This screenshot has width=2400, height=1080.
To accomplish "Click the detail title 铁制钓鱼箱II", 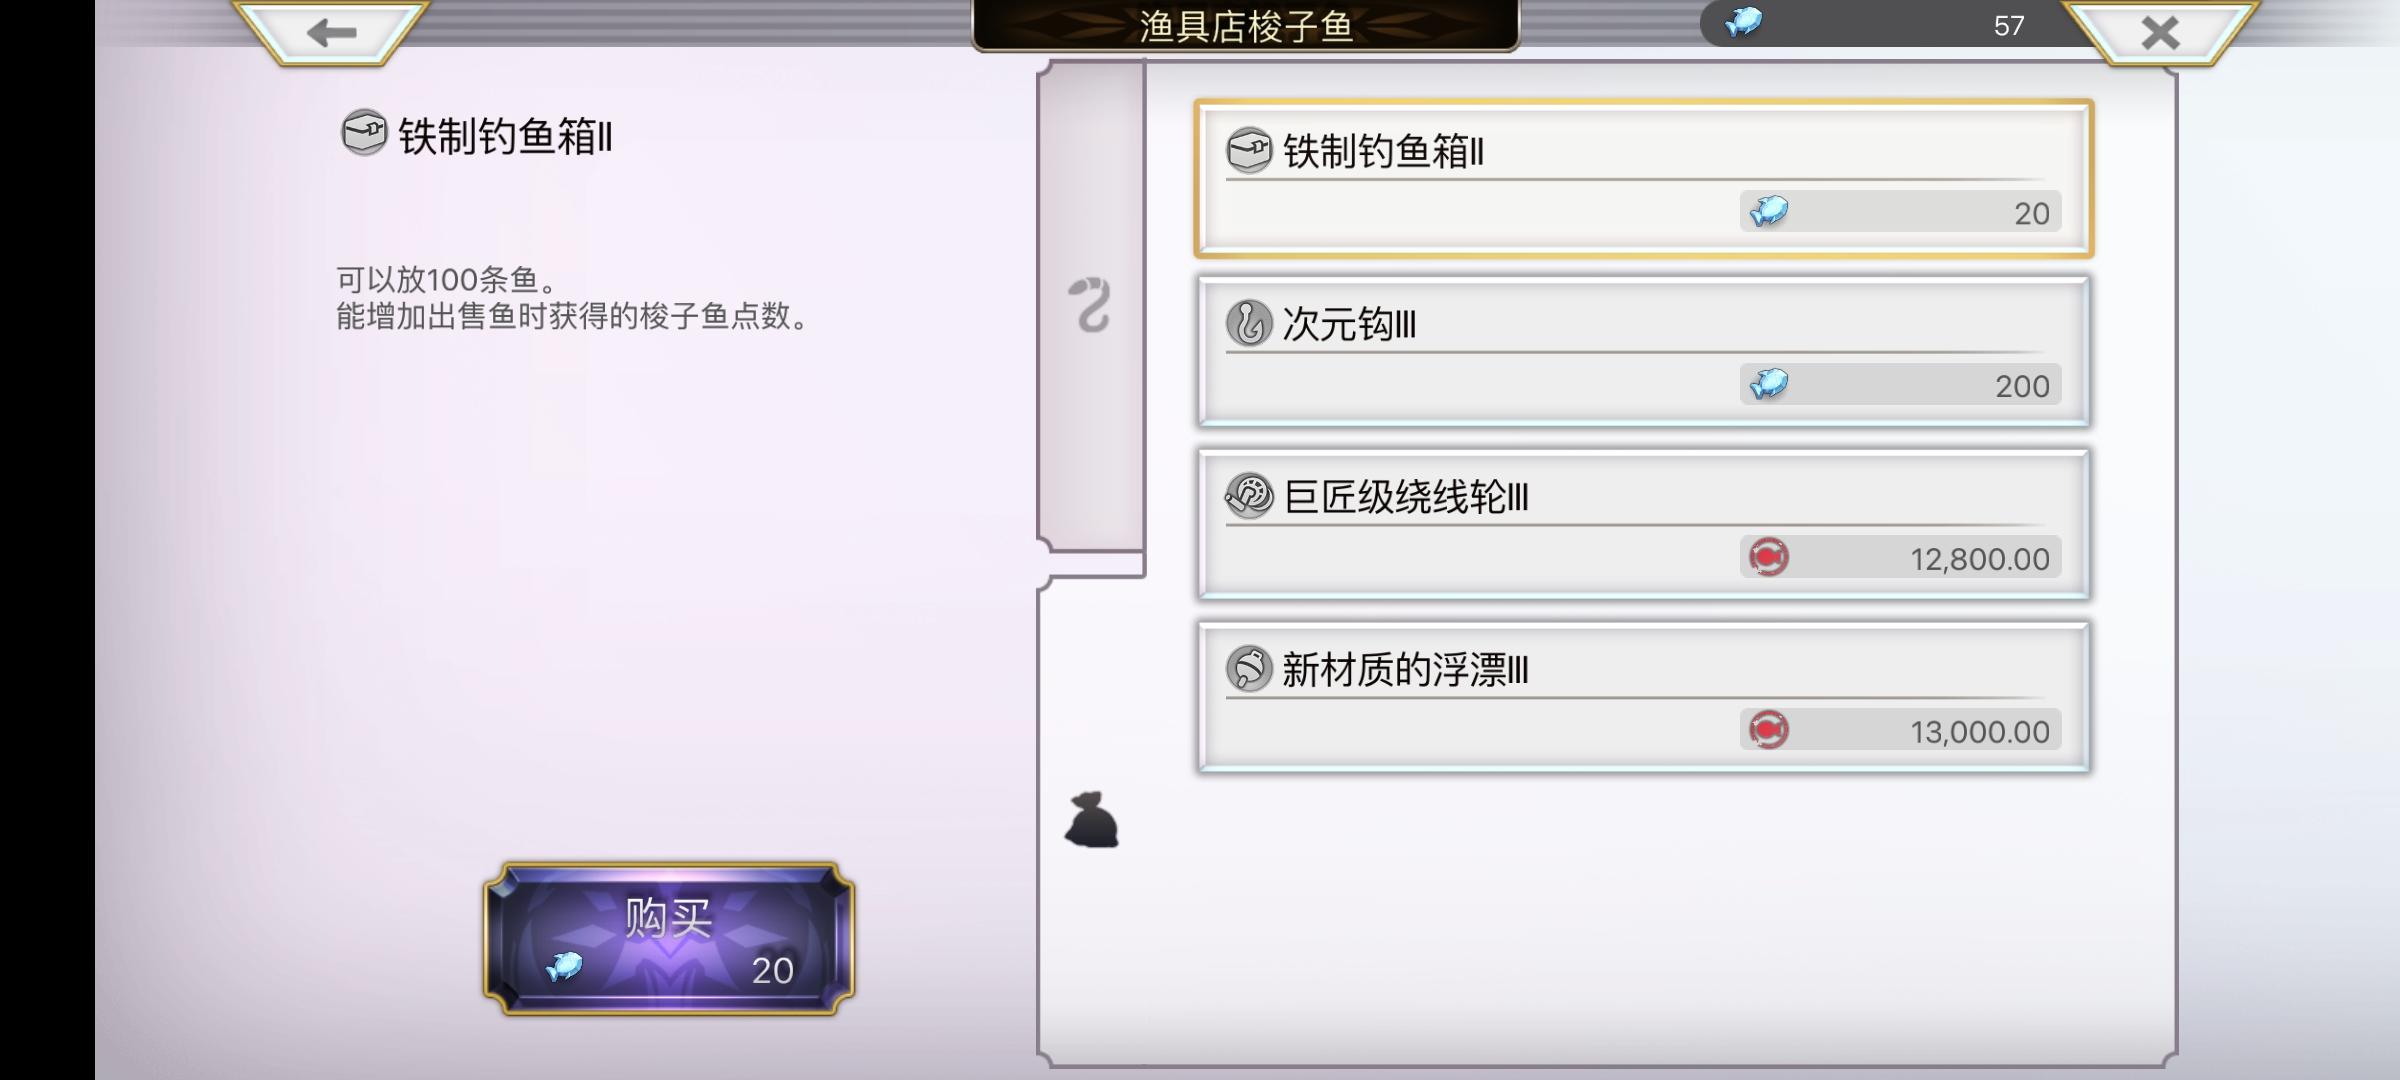I will tap(505, 136).
